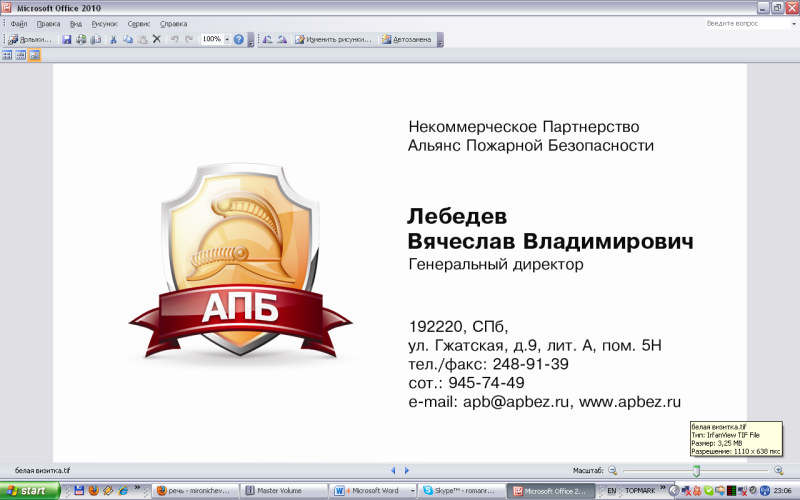Click the Изменить рисунки button

pos(334,39)
